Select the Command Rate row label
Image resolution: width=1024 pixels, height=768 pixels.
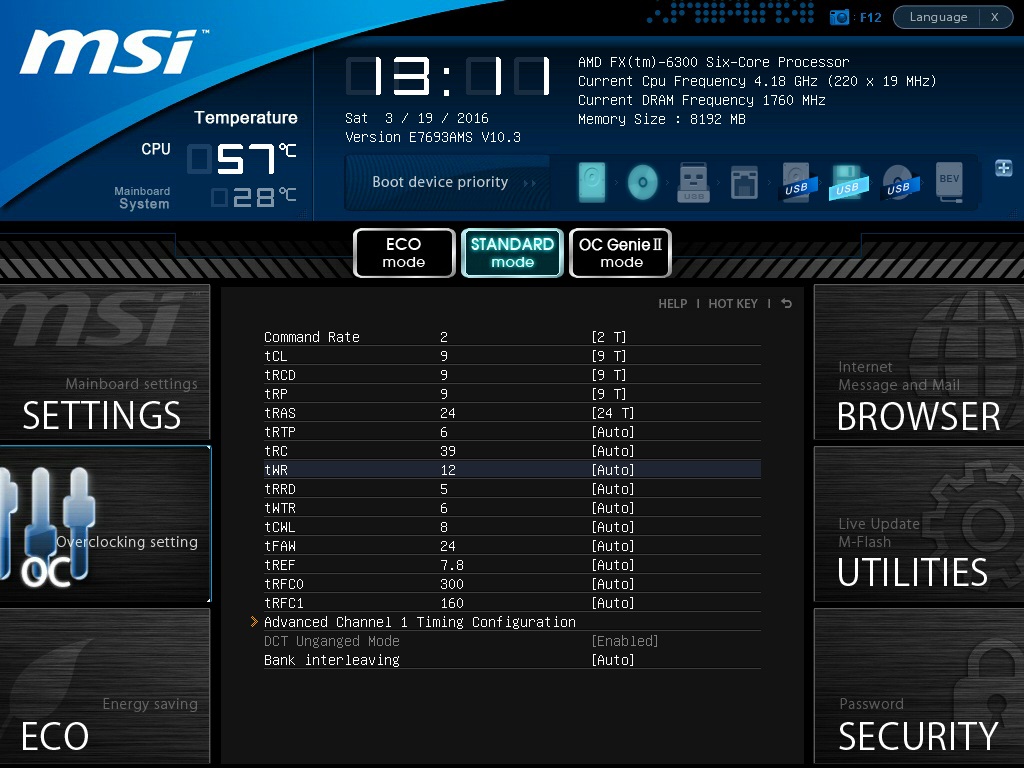click(x=312, y=337)
